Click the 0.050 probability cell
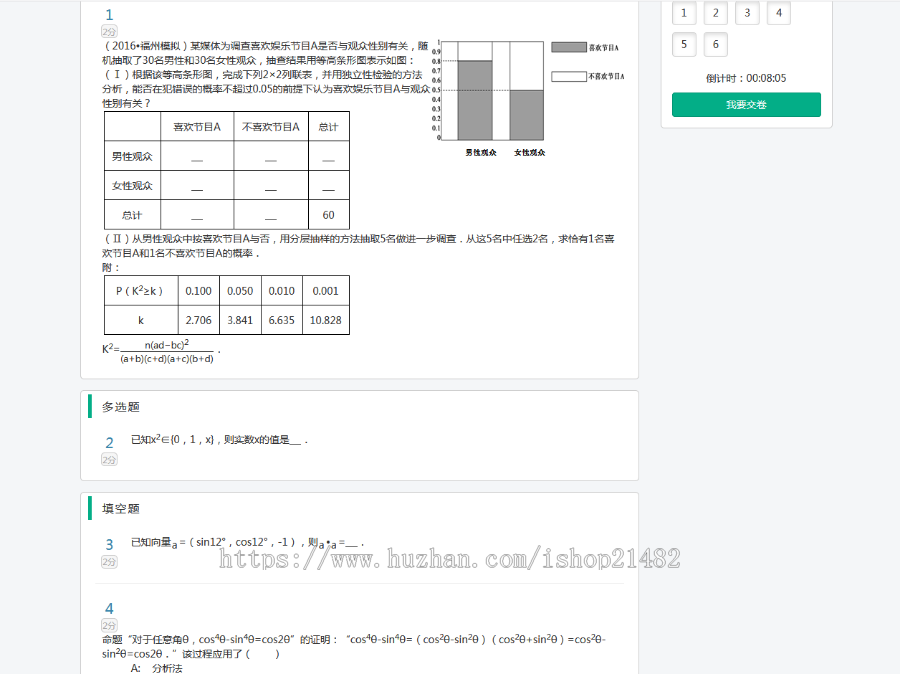Viewport: 900px width, 674px height. click(240, 291)
